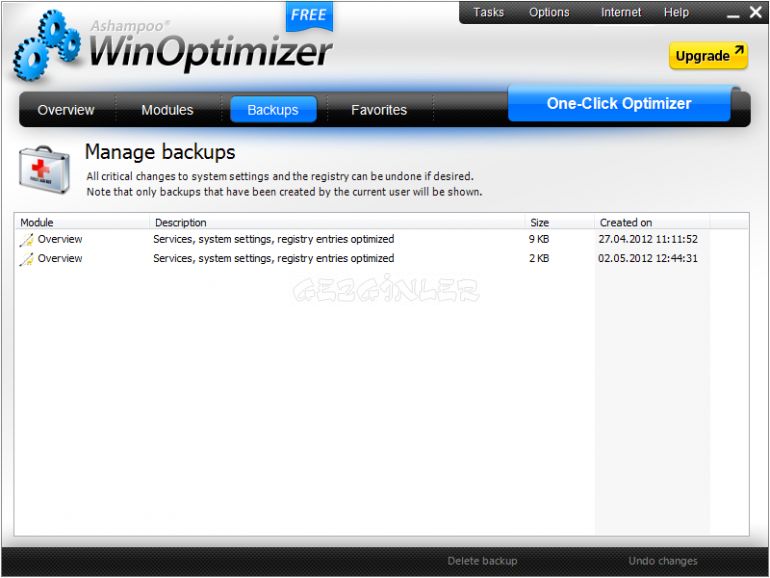The width and height of the screenshot is (770, 578).
Task: Click the FREE ribbon badge
Action: (309, 16)
